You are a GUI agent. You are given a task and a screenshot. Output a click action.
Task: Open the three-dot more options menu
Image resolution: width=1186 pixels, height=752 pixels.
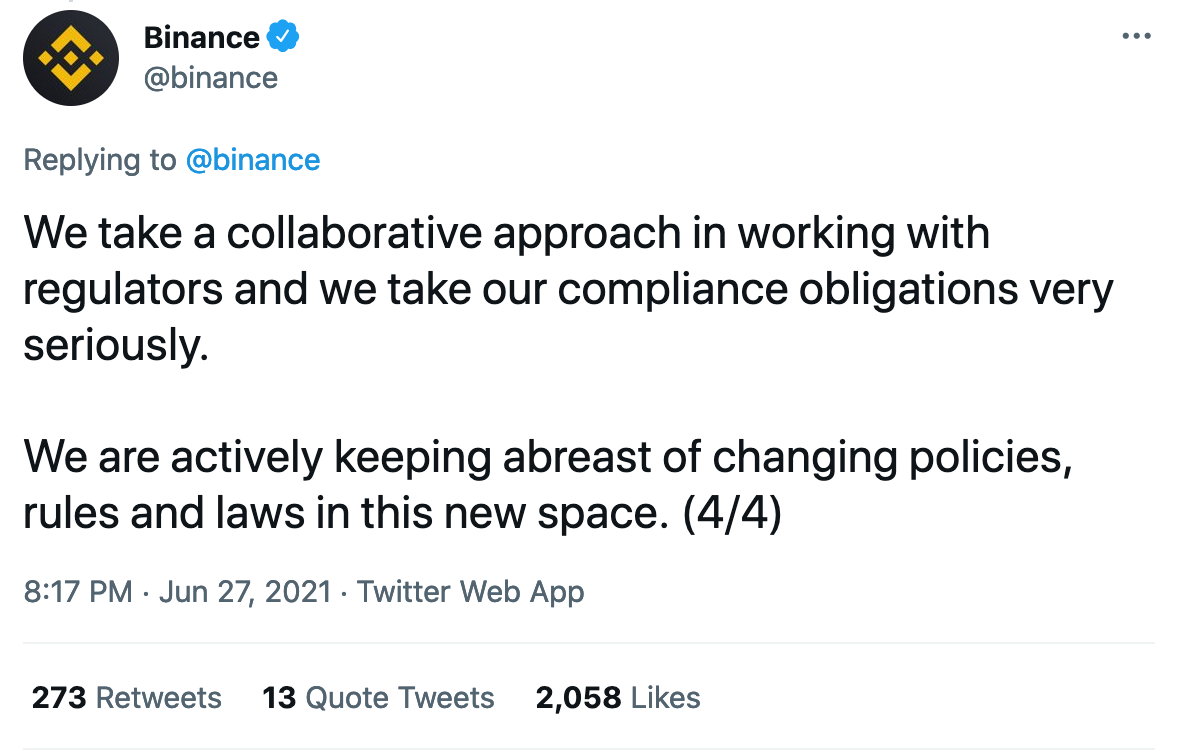[x=1136, y=36]
